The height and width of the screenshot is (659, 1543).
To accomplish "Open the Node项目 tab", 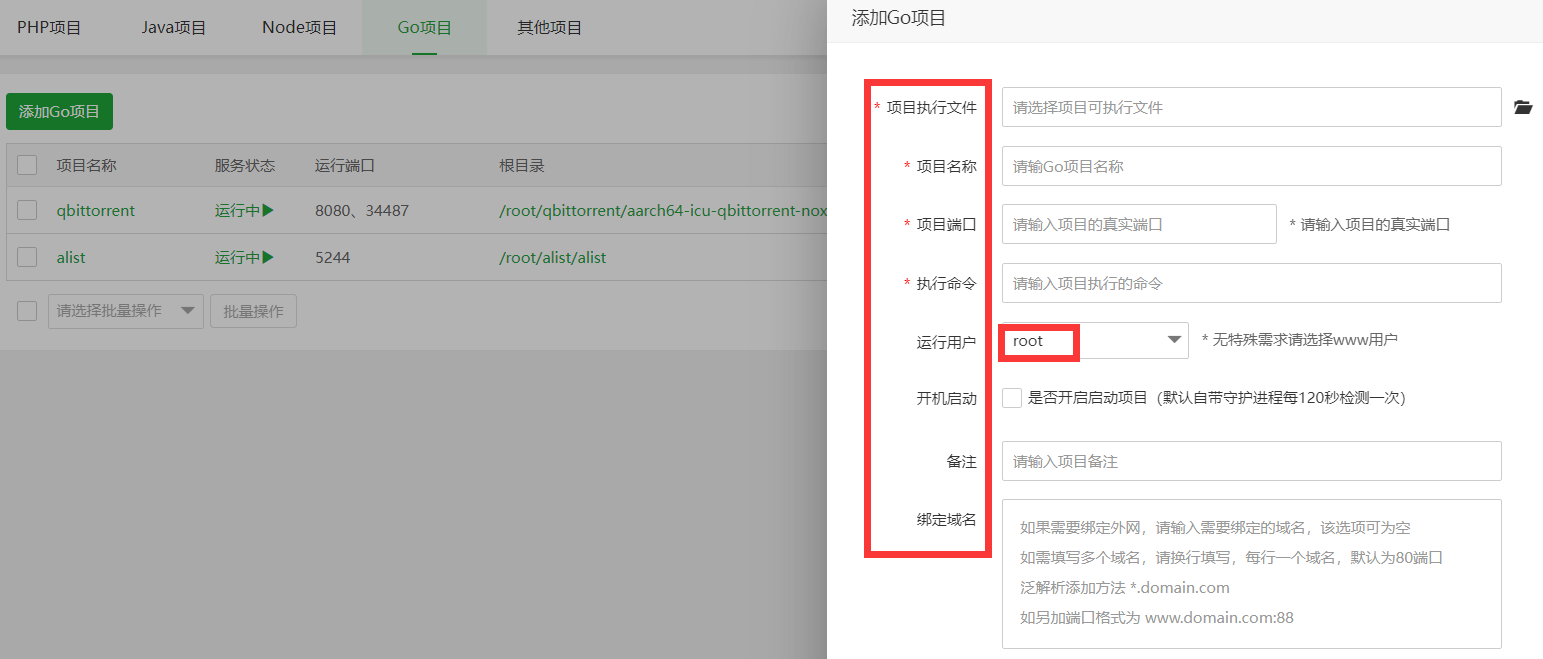I will coord(297,27).
